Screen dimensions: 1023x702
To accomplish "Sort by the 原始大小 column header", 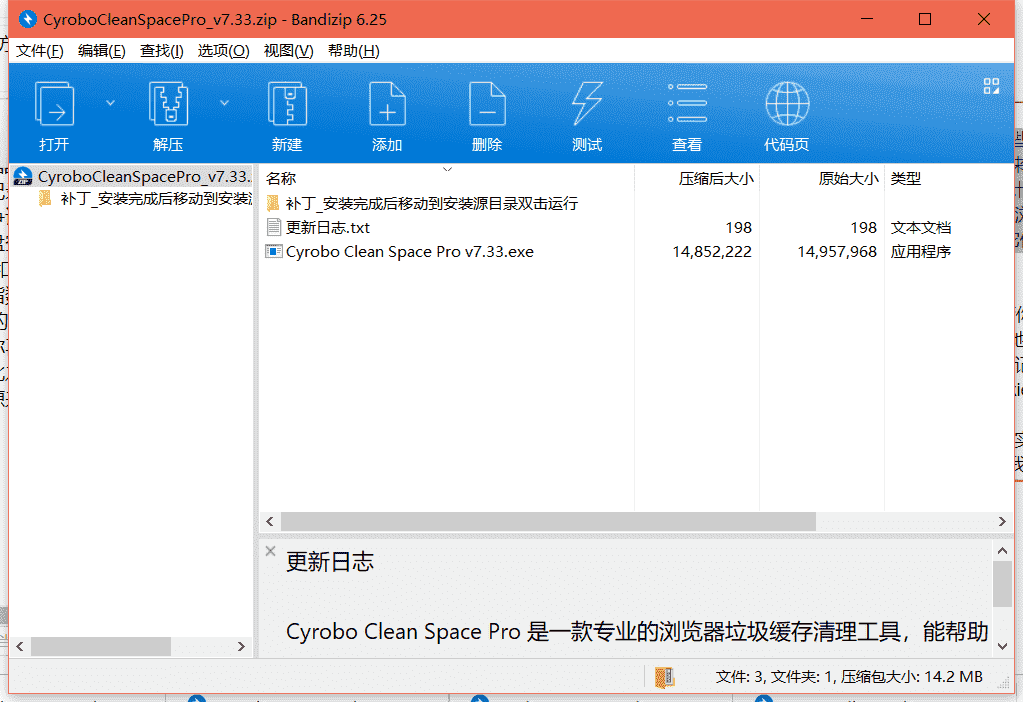I will click(x=848, y=179).
